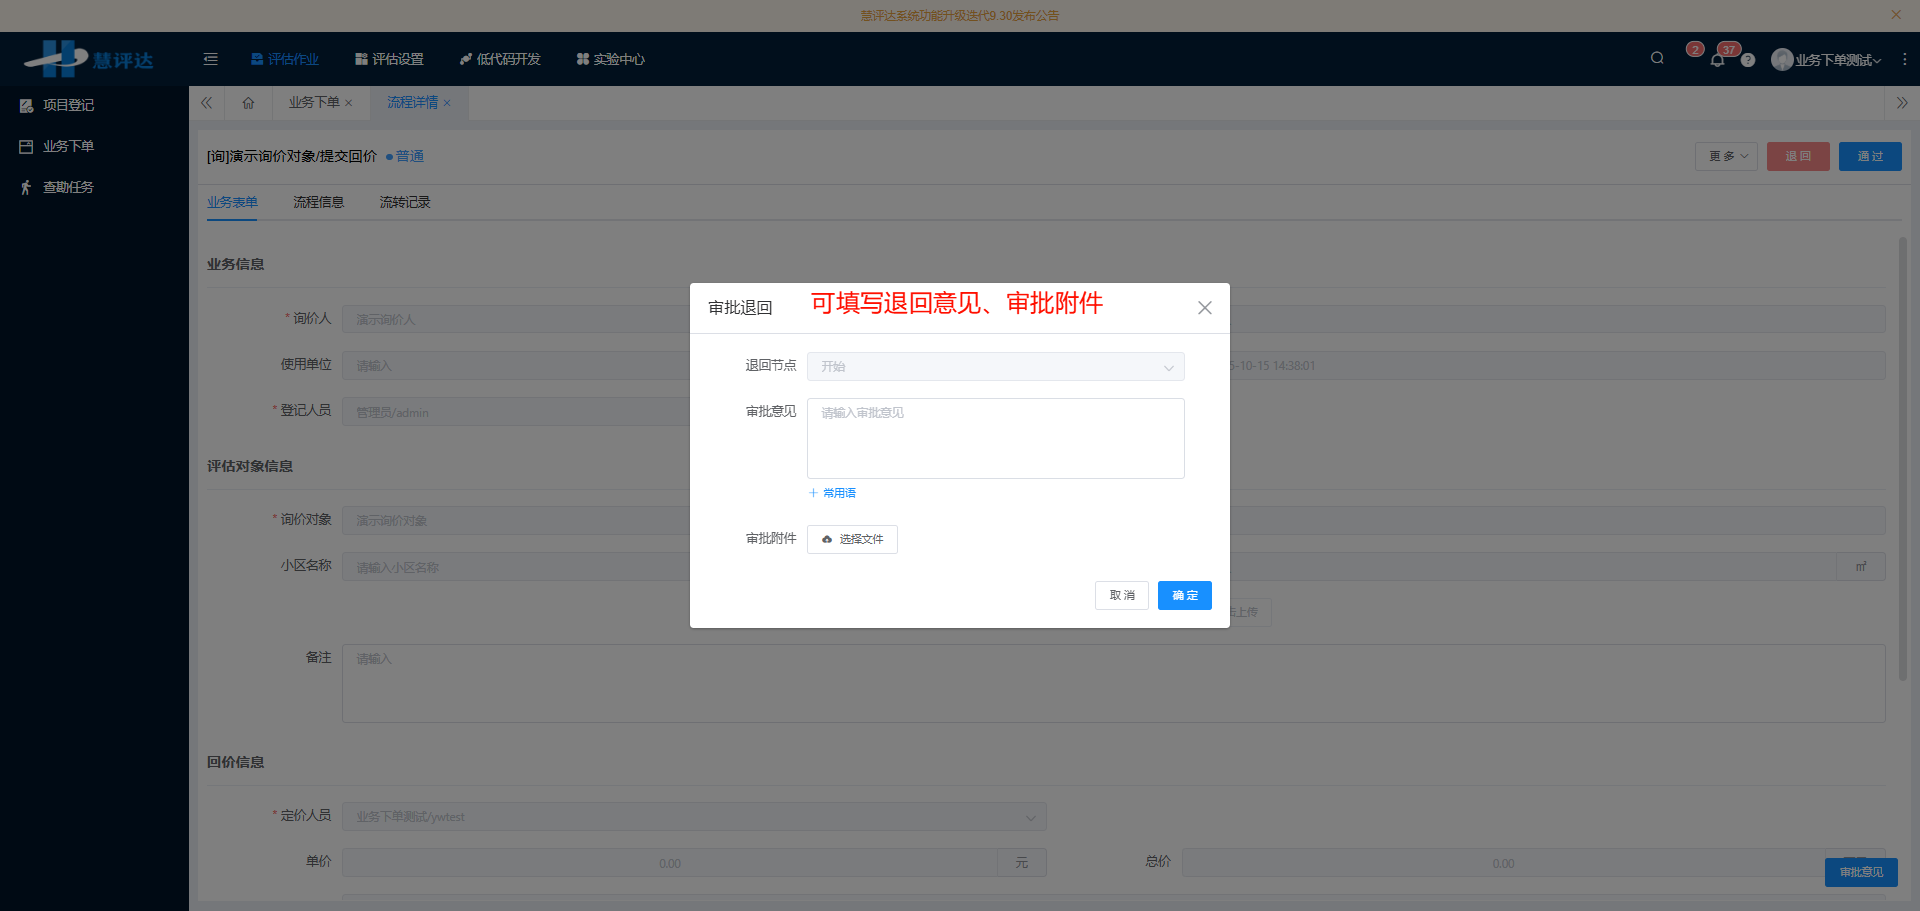Click the 选择文件 upload icon in the dialog
Viewport: 1920px width, 911px height.
[x=826, y=539]
